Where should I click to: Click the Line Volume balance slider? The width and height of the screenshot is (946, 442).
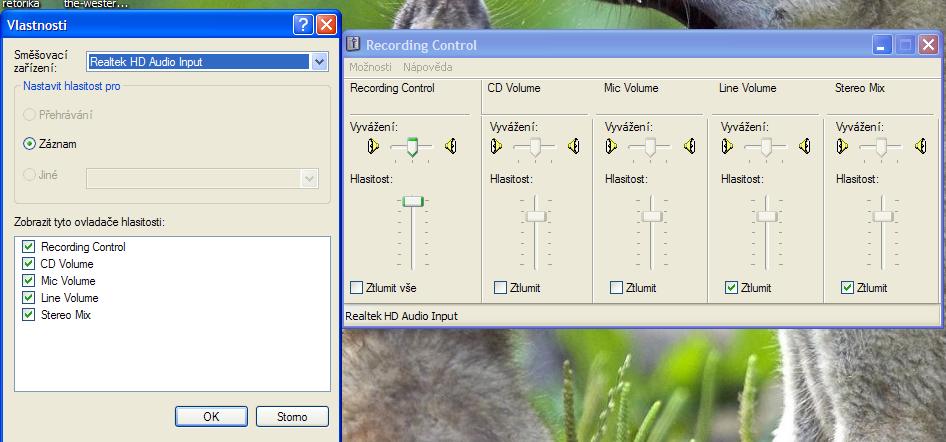[766, 147]
